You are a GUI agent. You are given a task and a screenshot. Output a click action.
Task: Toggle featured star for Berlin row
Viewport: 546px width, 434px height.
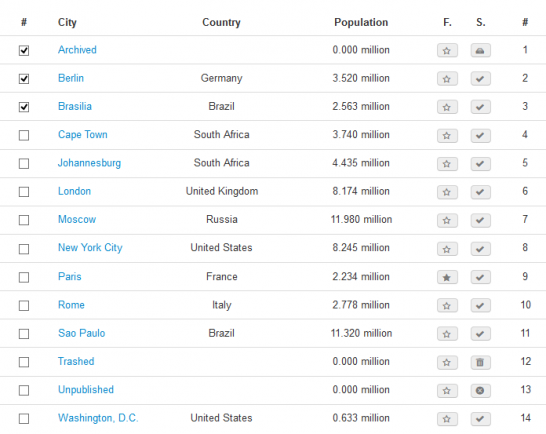click(447, 79)
